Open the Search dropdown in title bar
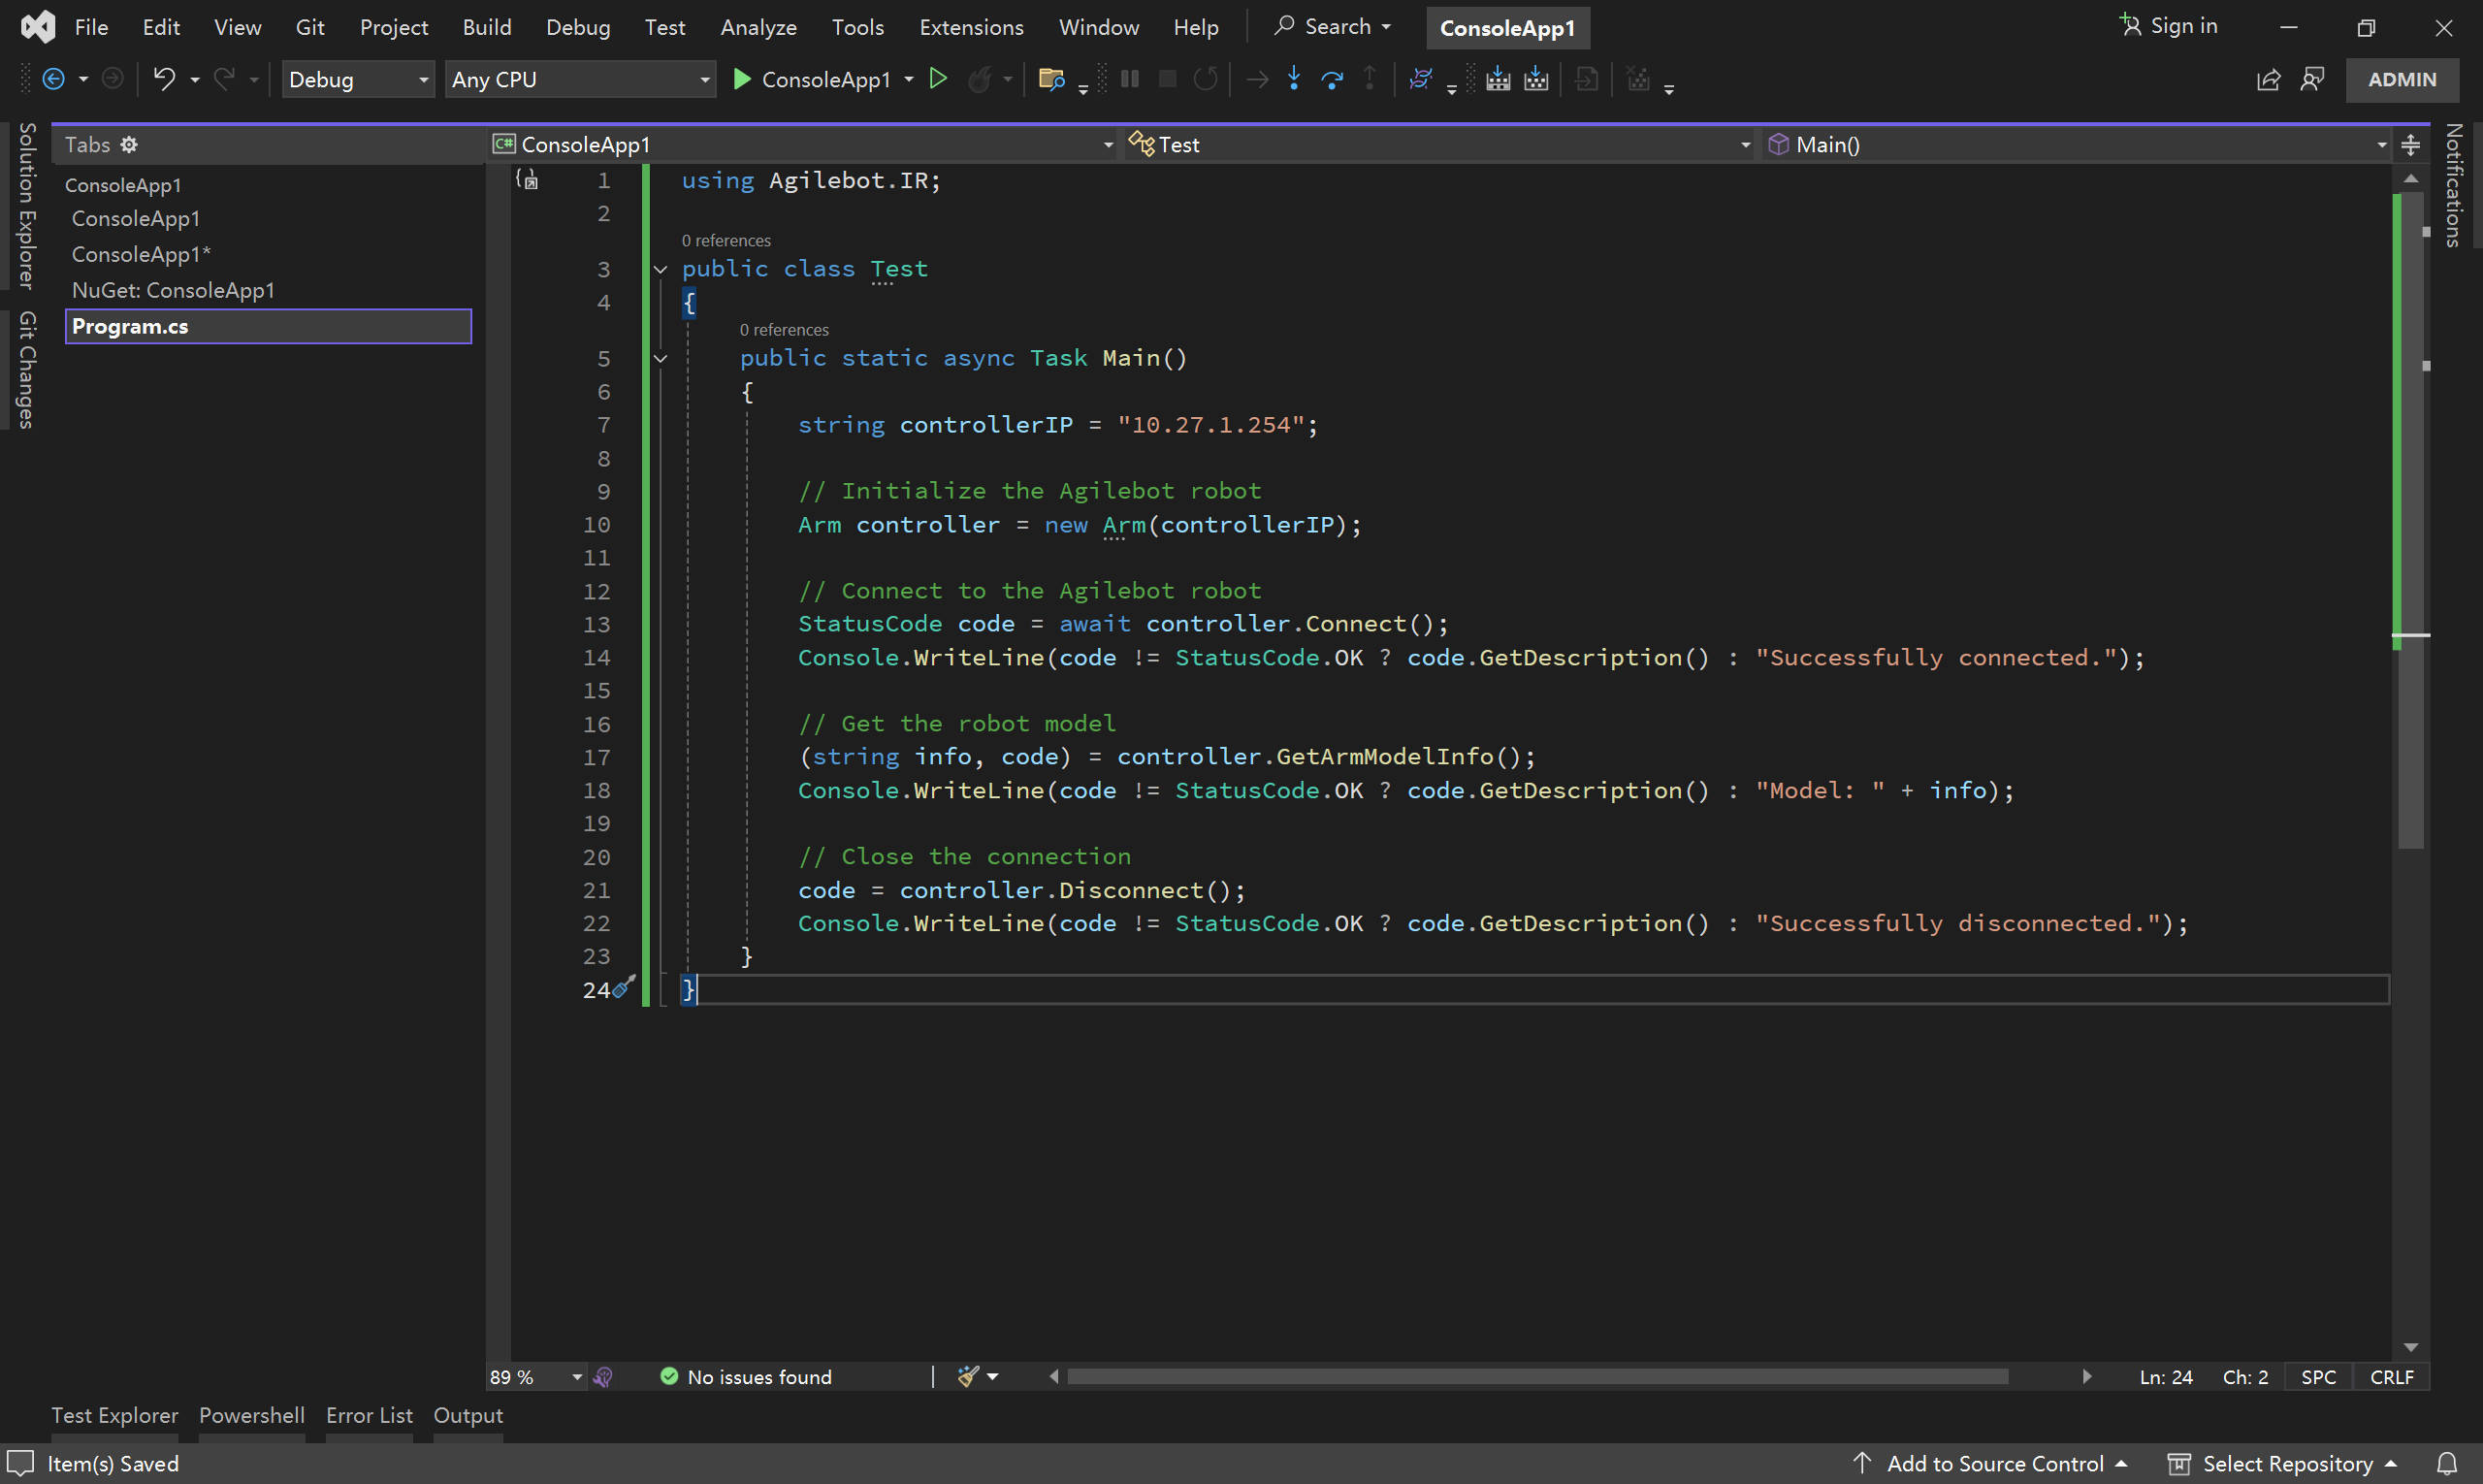 click(x=1333, y=26)
